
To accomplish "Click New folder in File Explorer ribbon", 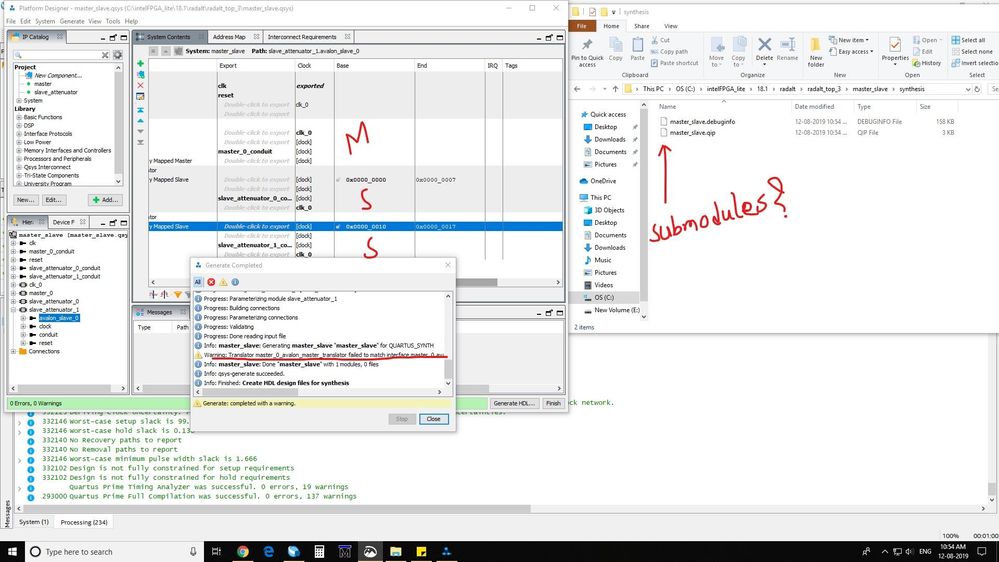I will click(816, 52).
